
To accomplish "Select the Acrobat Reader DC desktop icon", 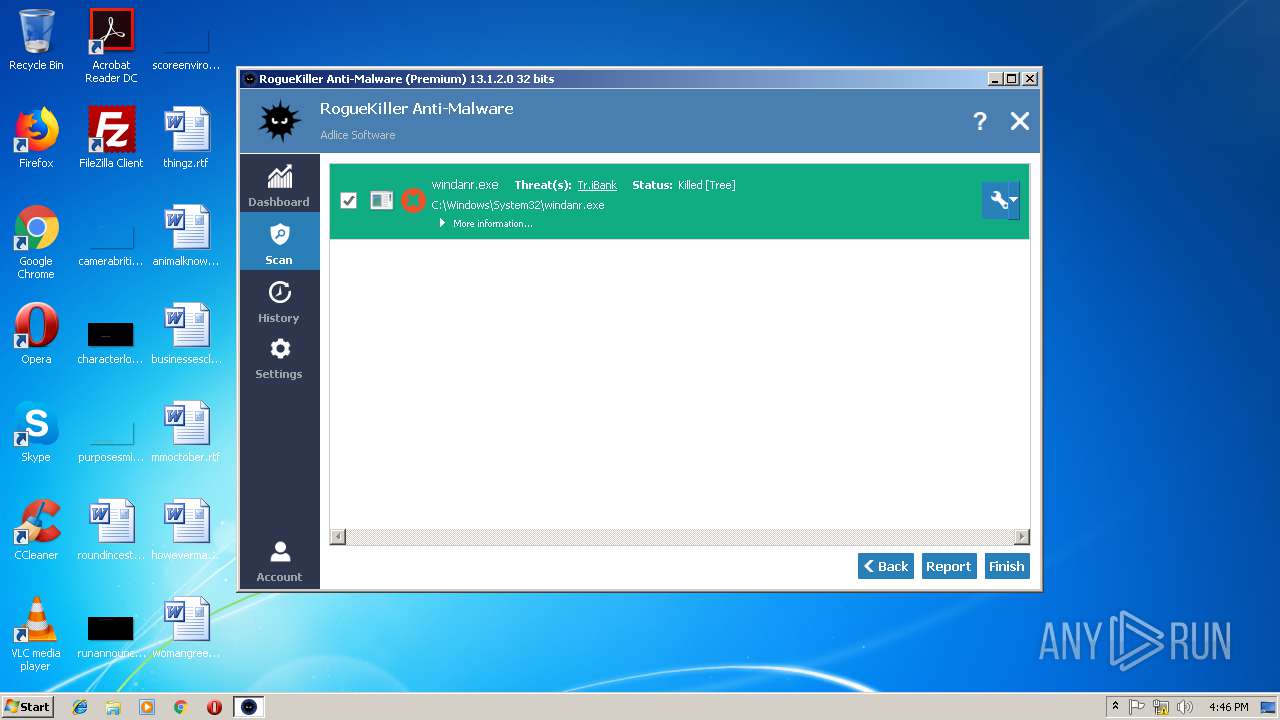I will (x=111, y=46).
